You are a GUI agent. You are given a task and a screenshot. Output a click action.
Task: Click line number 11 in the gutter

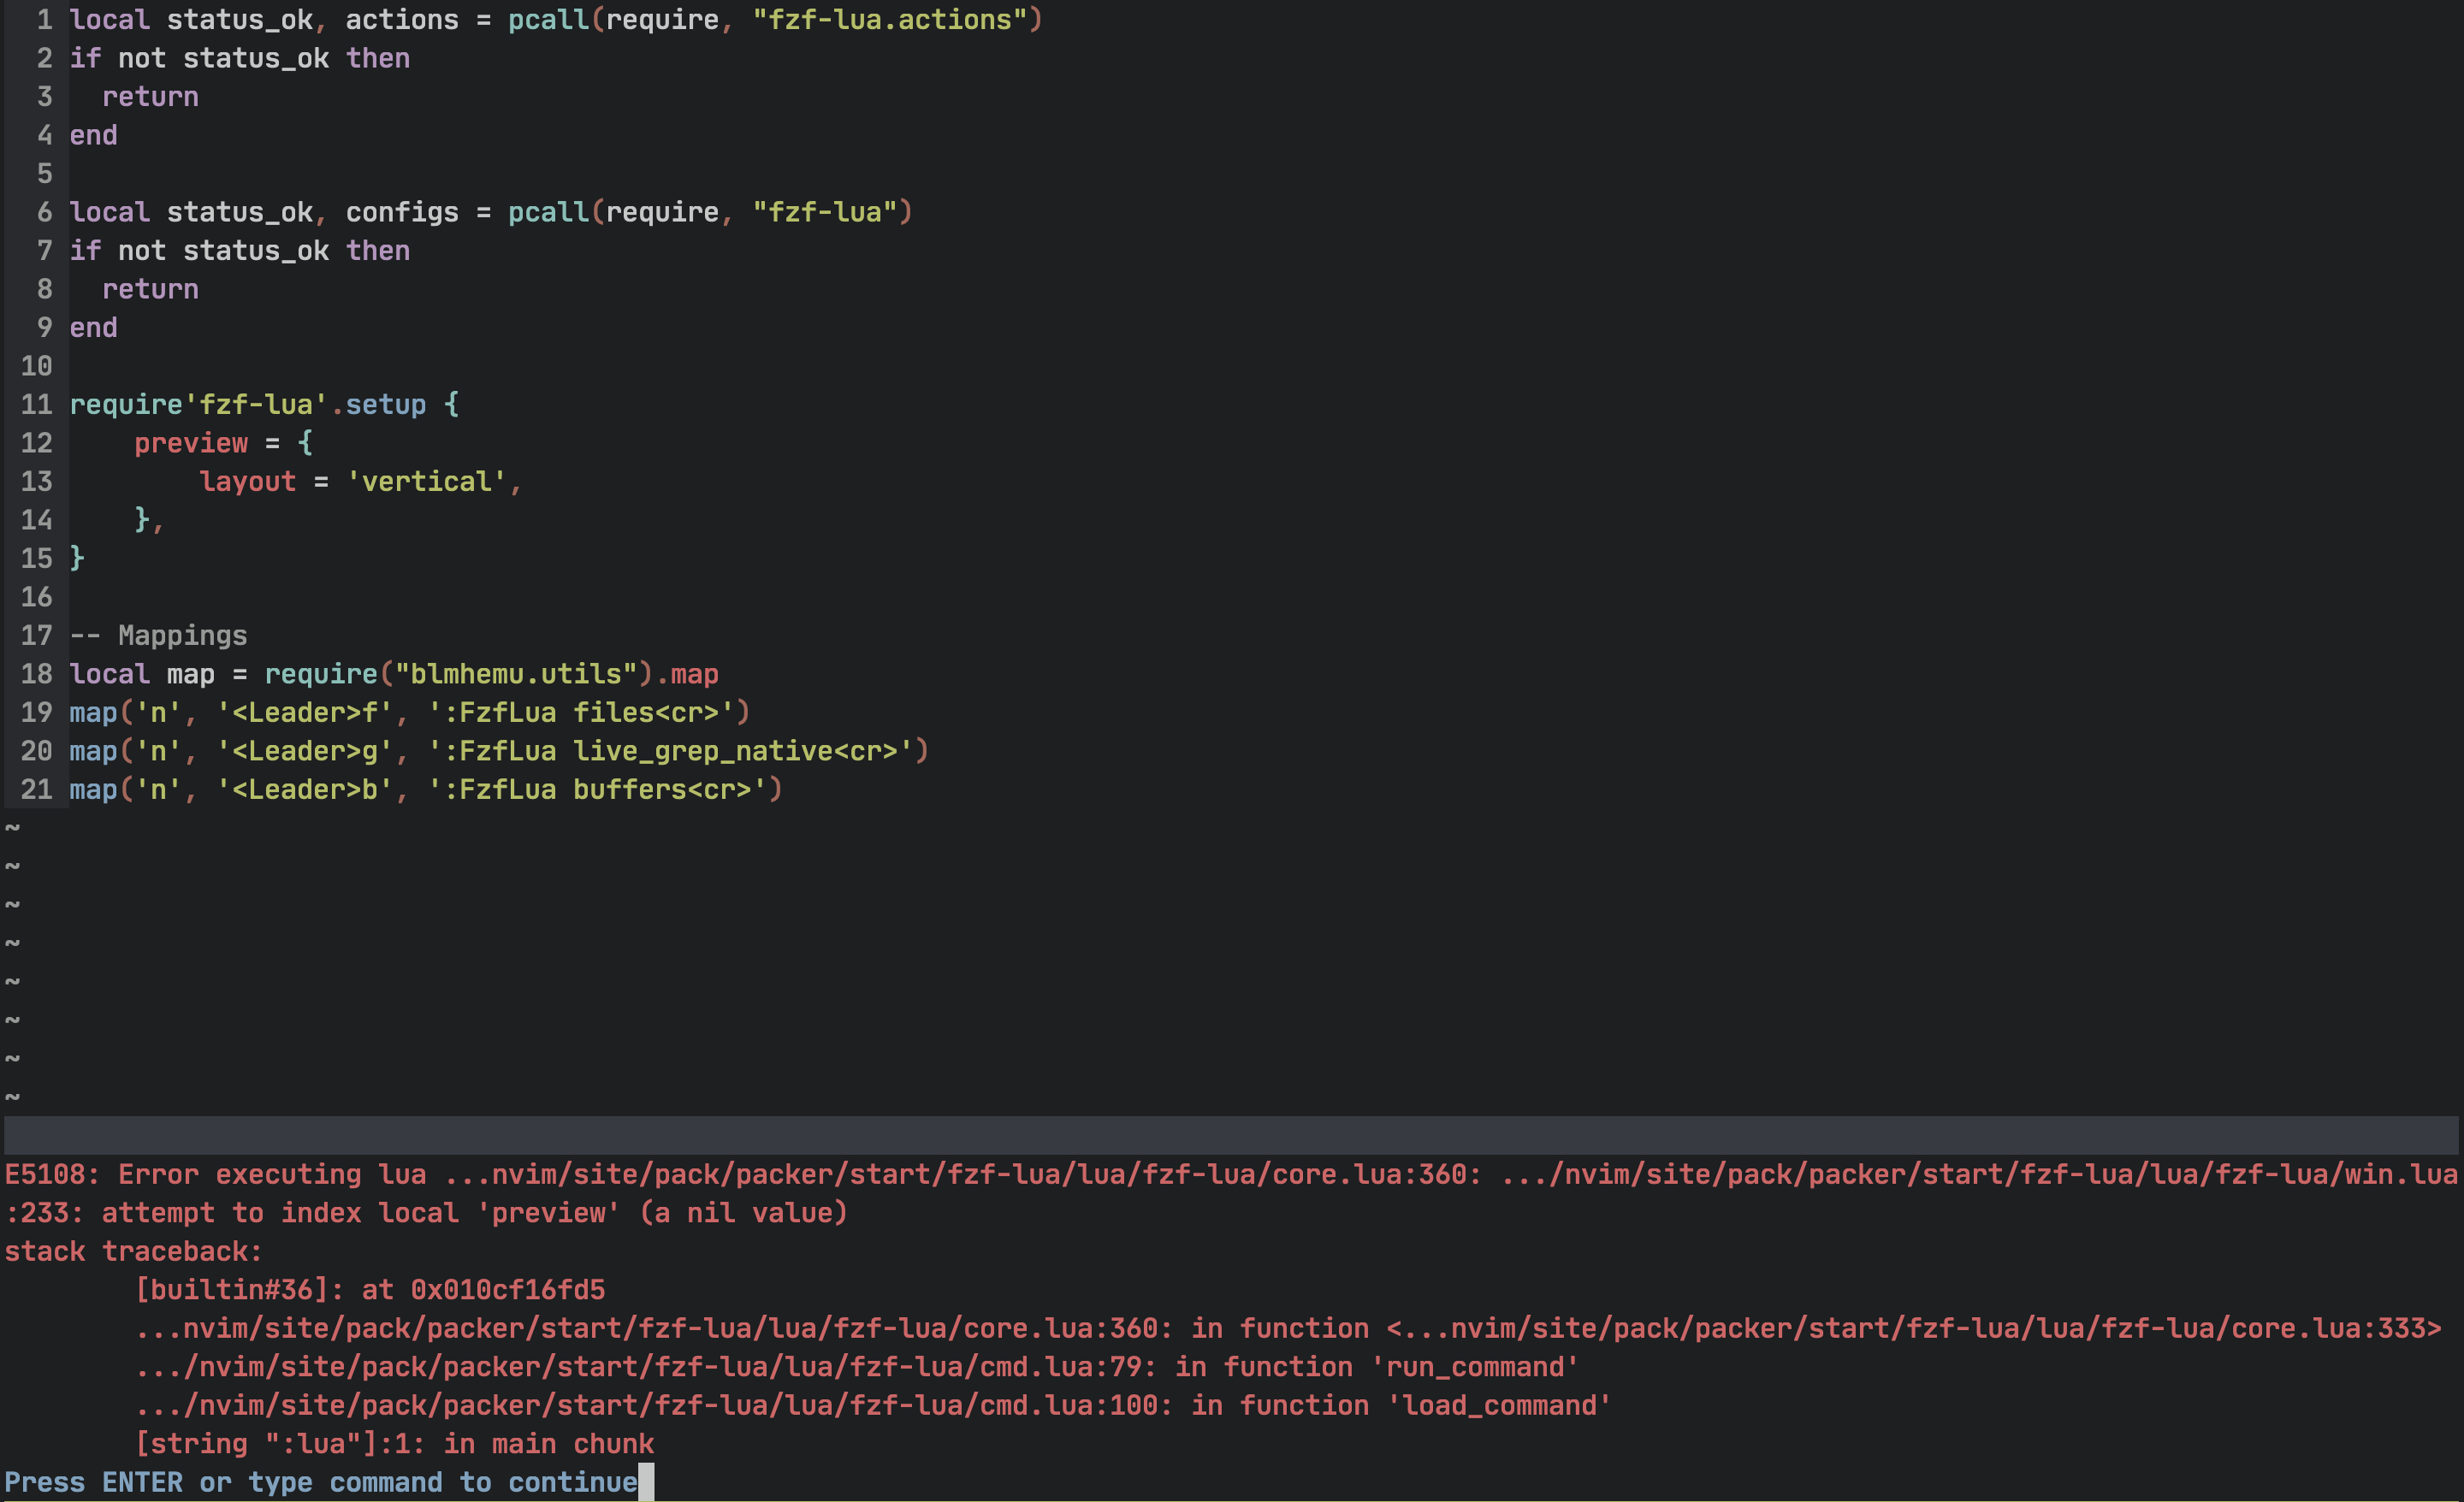(36, 404)
